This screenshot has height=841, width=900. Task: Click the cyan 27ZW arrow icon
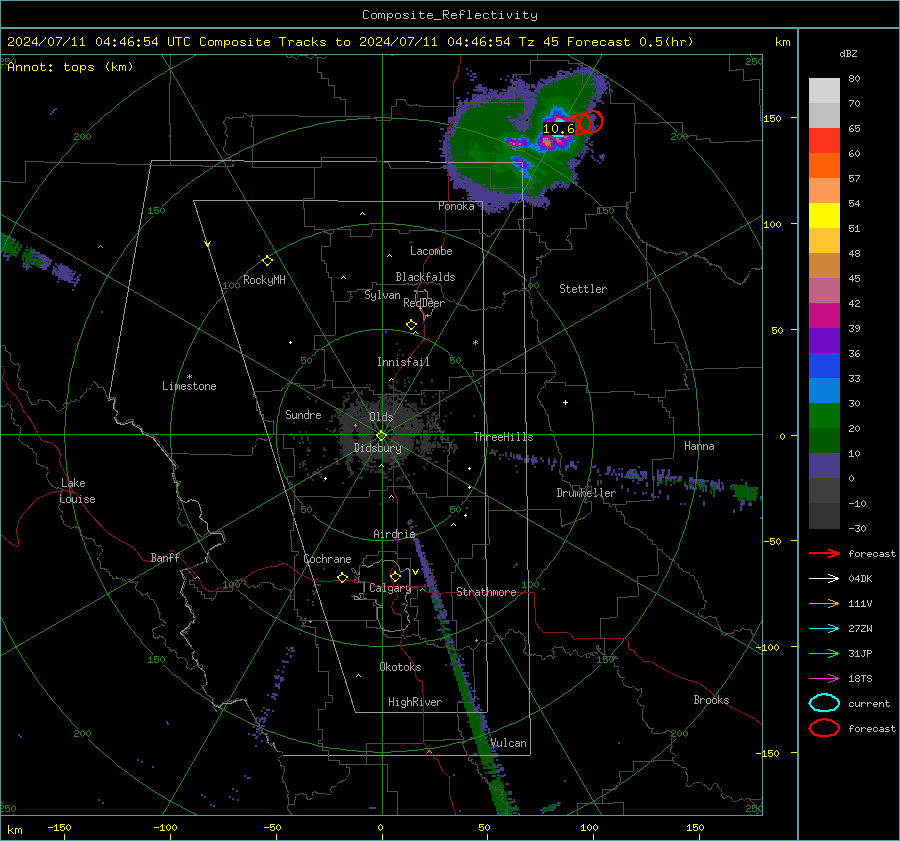coord(824,628)
